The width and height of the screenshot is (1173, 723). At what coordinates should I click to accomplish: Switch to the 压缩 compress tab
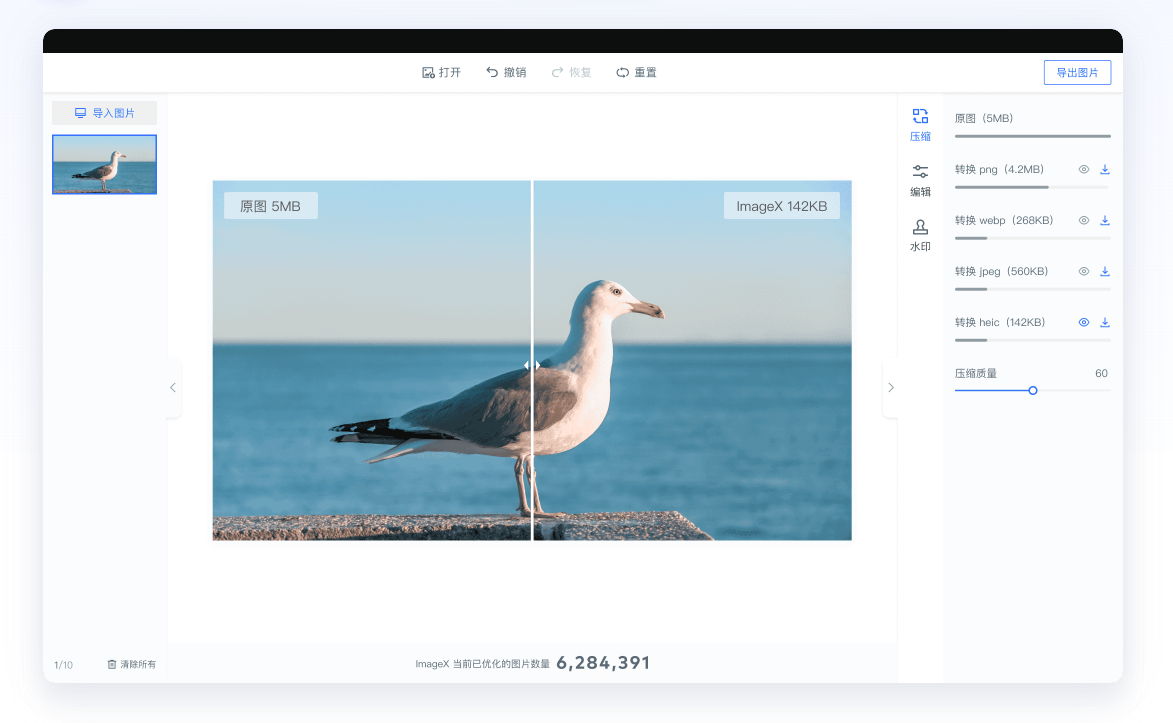coord(920,125)
